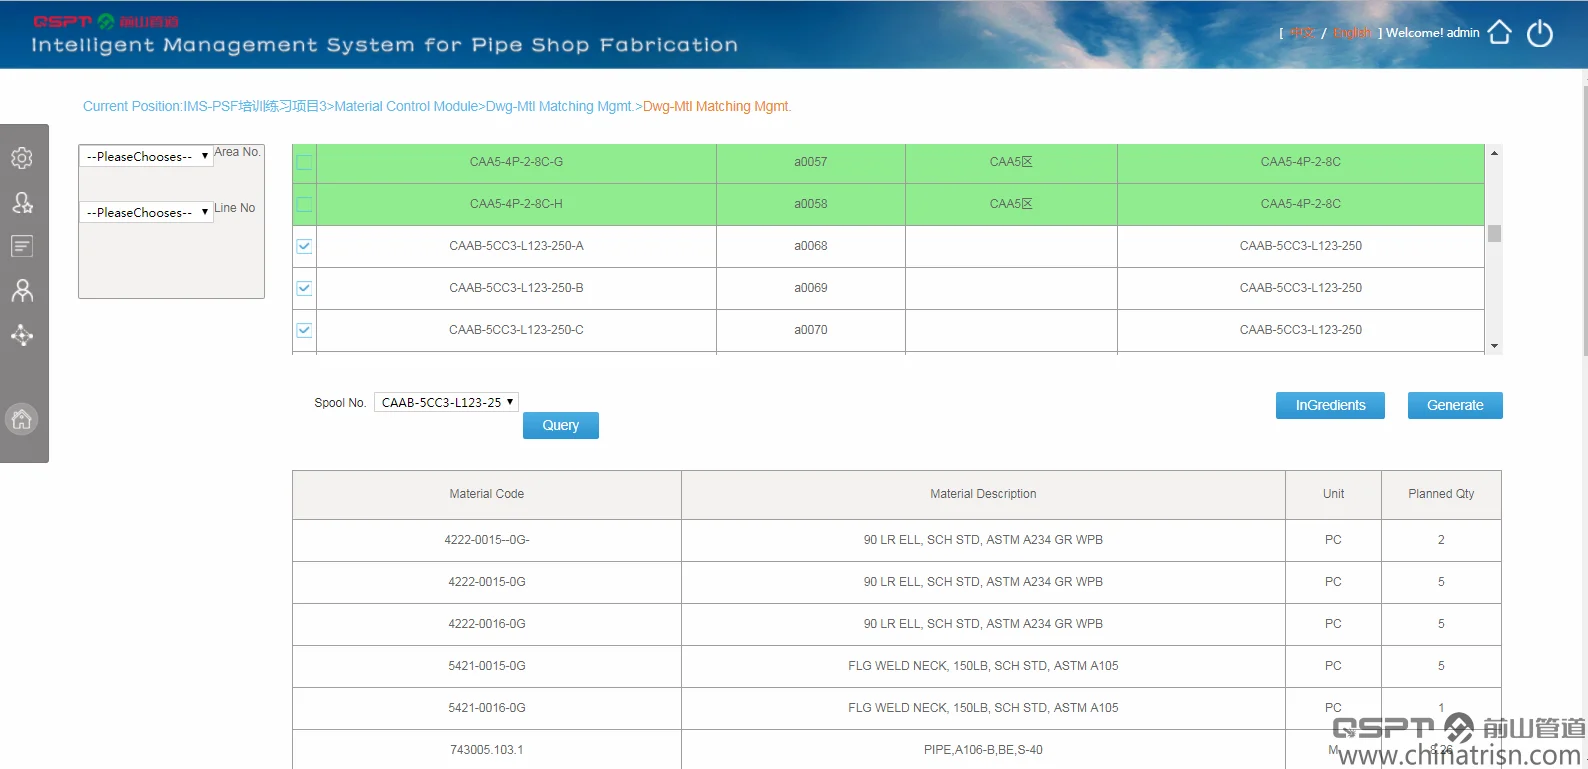
Task: Switch language to English
Action: [x=1353, y=33]
